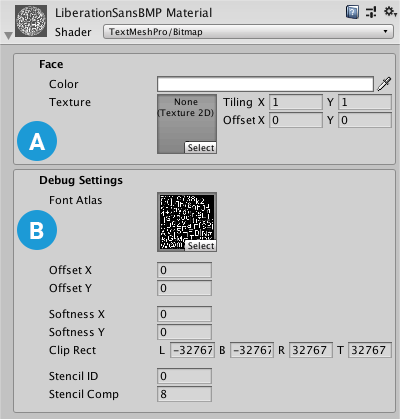400x419 pixels.
Task: Select a new Font Atlas texture
Action: point(201,246)
